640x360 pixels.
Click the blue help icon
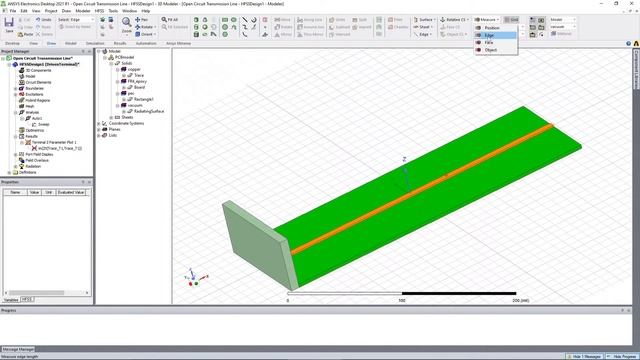coord(629,43)
